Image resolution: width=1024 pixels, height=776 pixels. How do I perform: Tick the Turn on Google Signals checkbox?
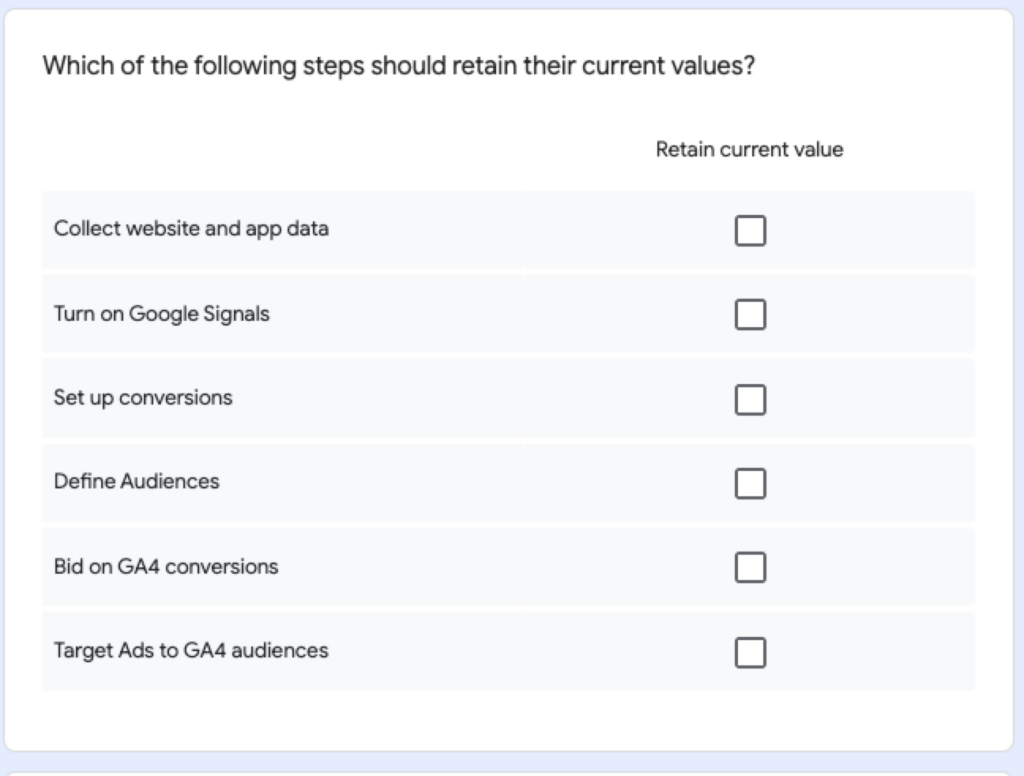(x=750, y=314)
